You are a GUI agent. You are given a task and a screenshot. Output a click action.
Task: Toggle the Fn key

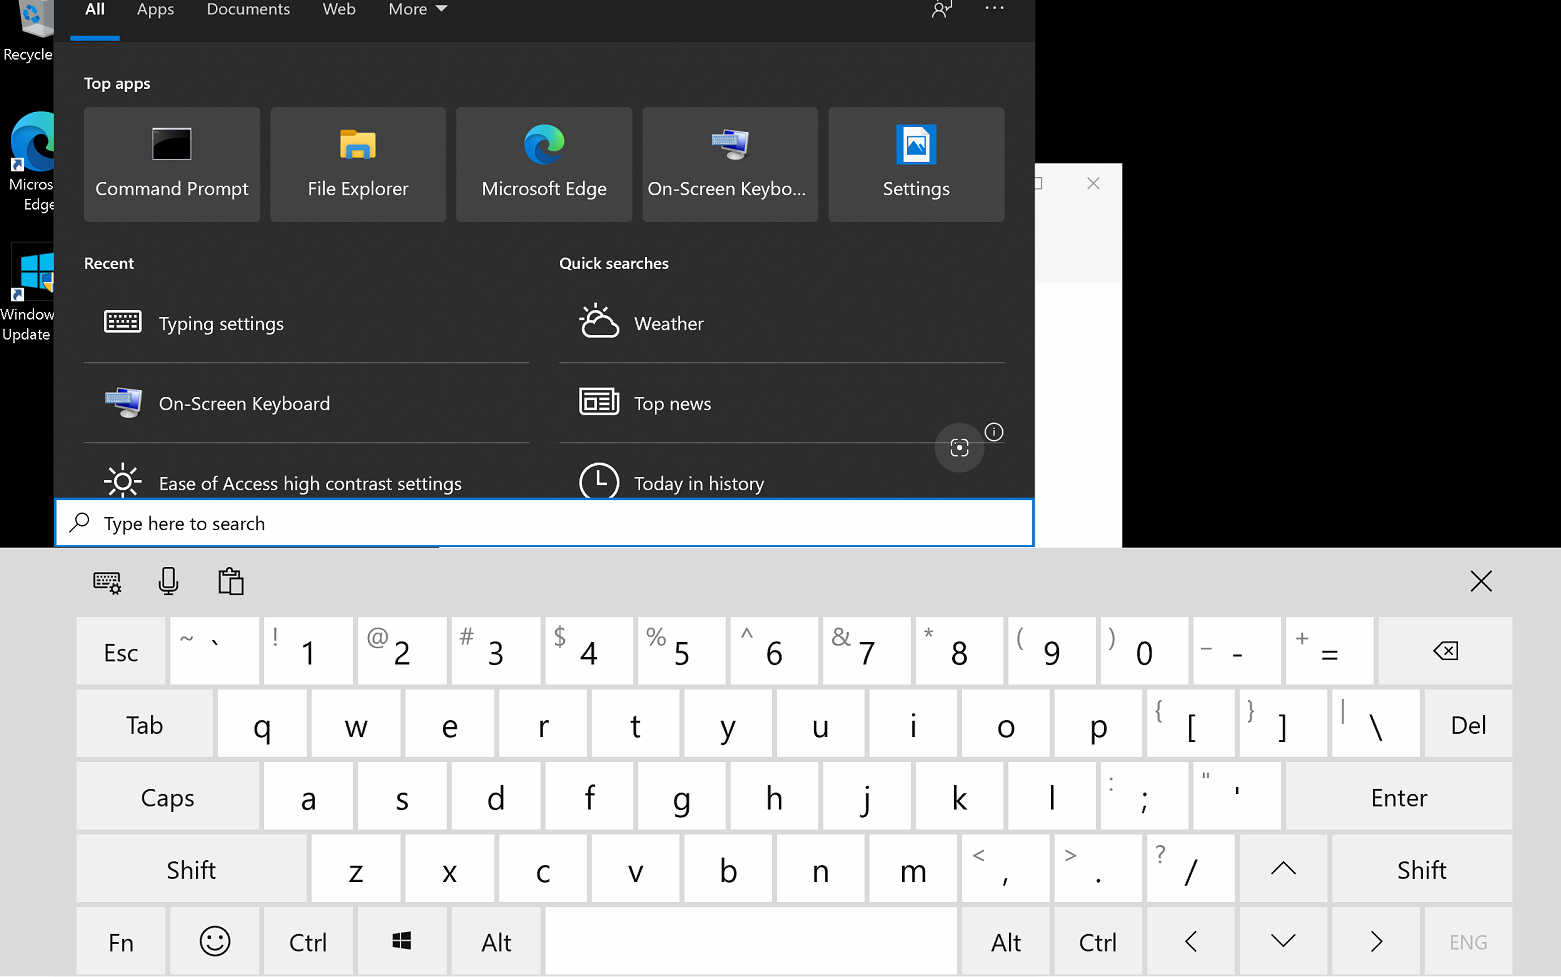[x=121, y=942]
